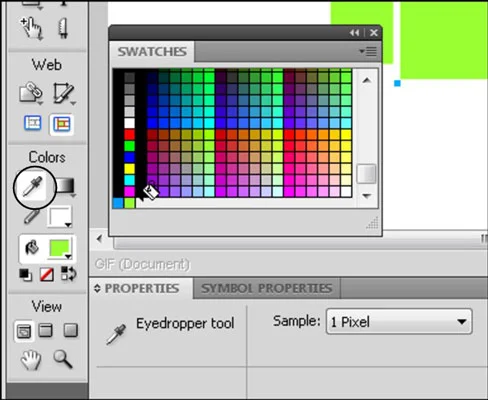Select the Knife tool
The image size is (488, 400).
(63, 28)
